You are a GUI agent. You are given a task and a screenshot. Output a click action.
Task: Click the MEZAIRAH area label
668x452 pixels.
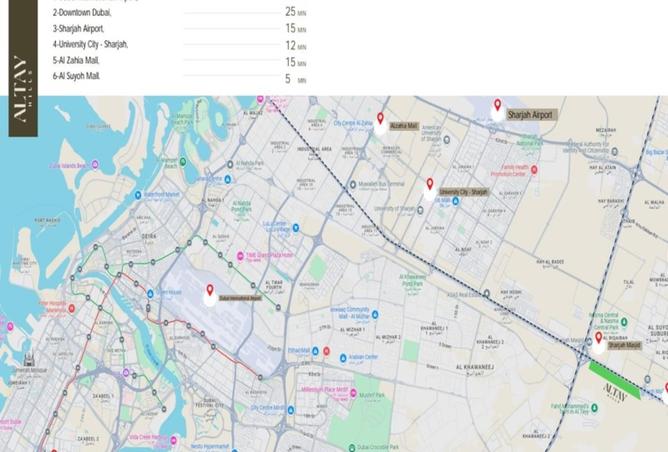tap(606, 130)
